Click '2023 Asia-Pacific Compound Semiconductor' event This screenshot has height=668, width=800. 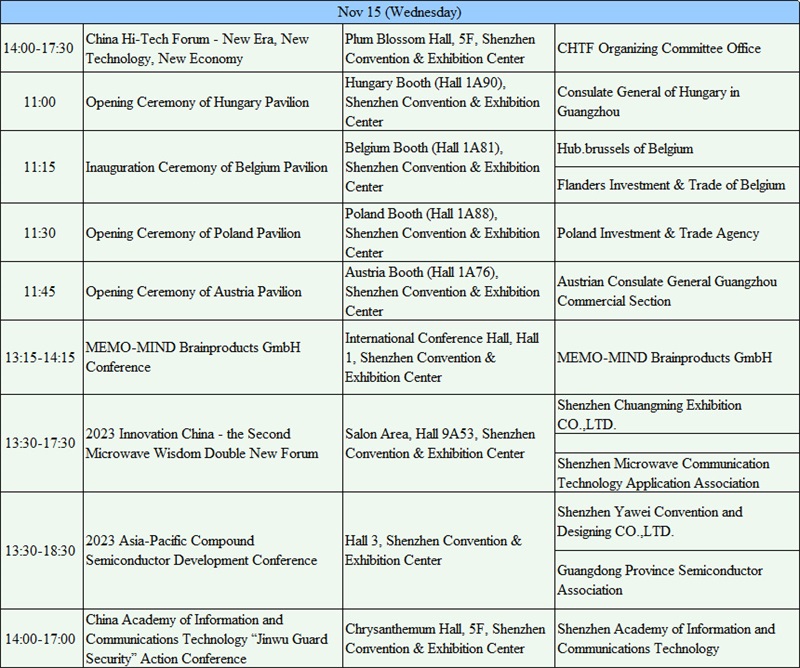[x=213, y=551]
